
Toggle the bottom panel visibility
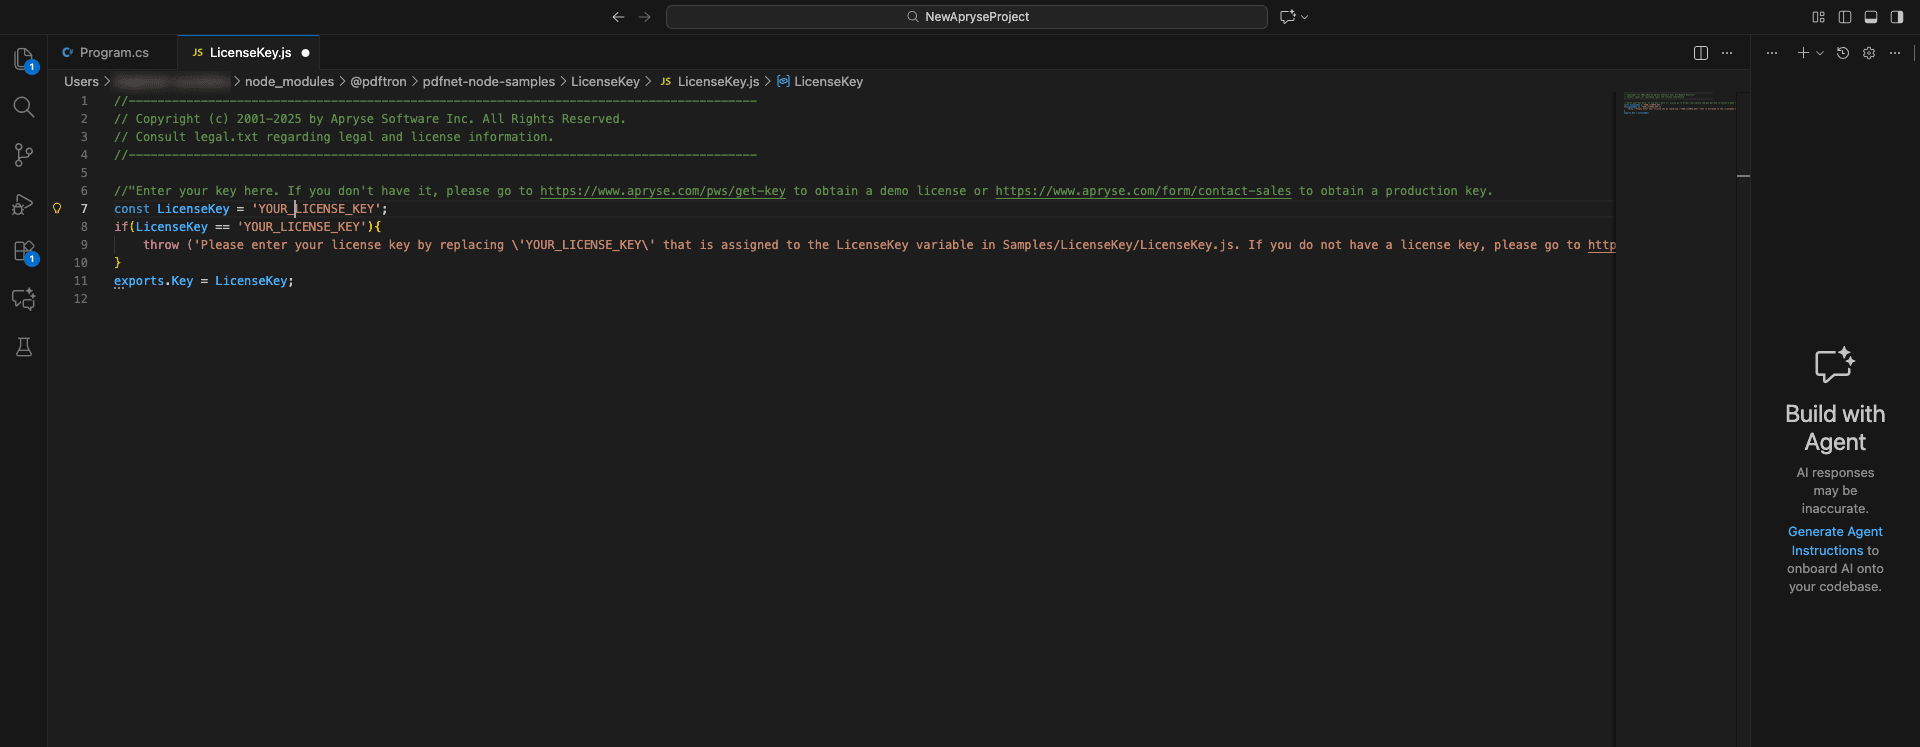pos(1871,17)
